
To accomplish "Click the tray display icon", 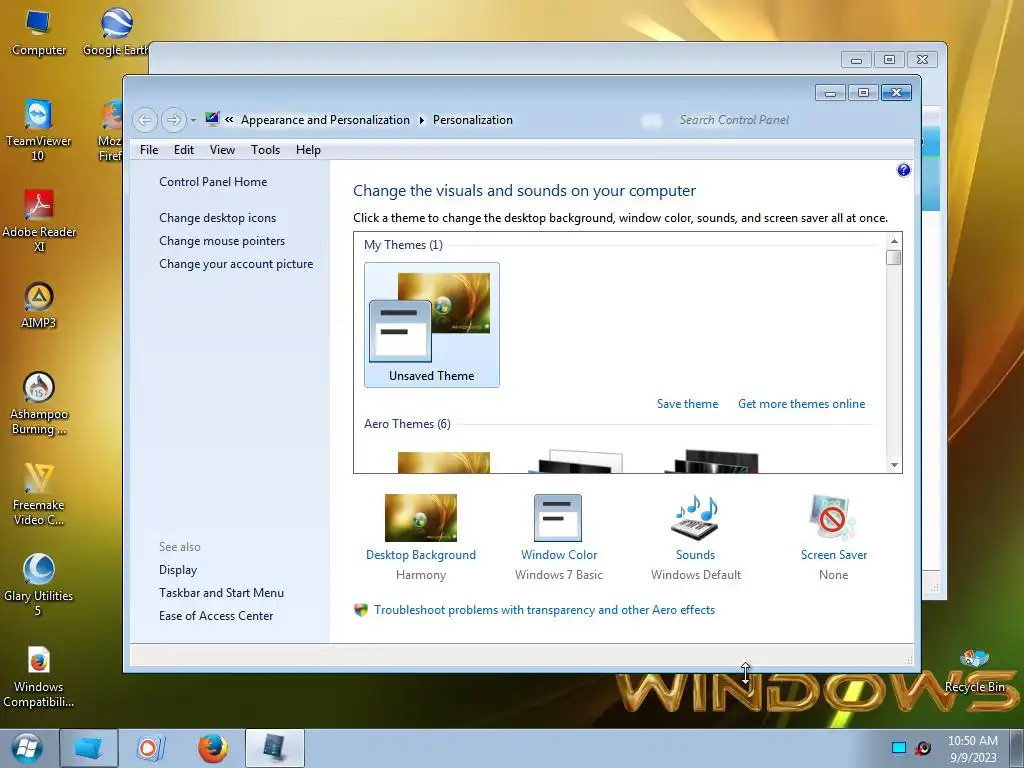I will (x=899, y=748).
